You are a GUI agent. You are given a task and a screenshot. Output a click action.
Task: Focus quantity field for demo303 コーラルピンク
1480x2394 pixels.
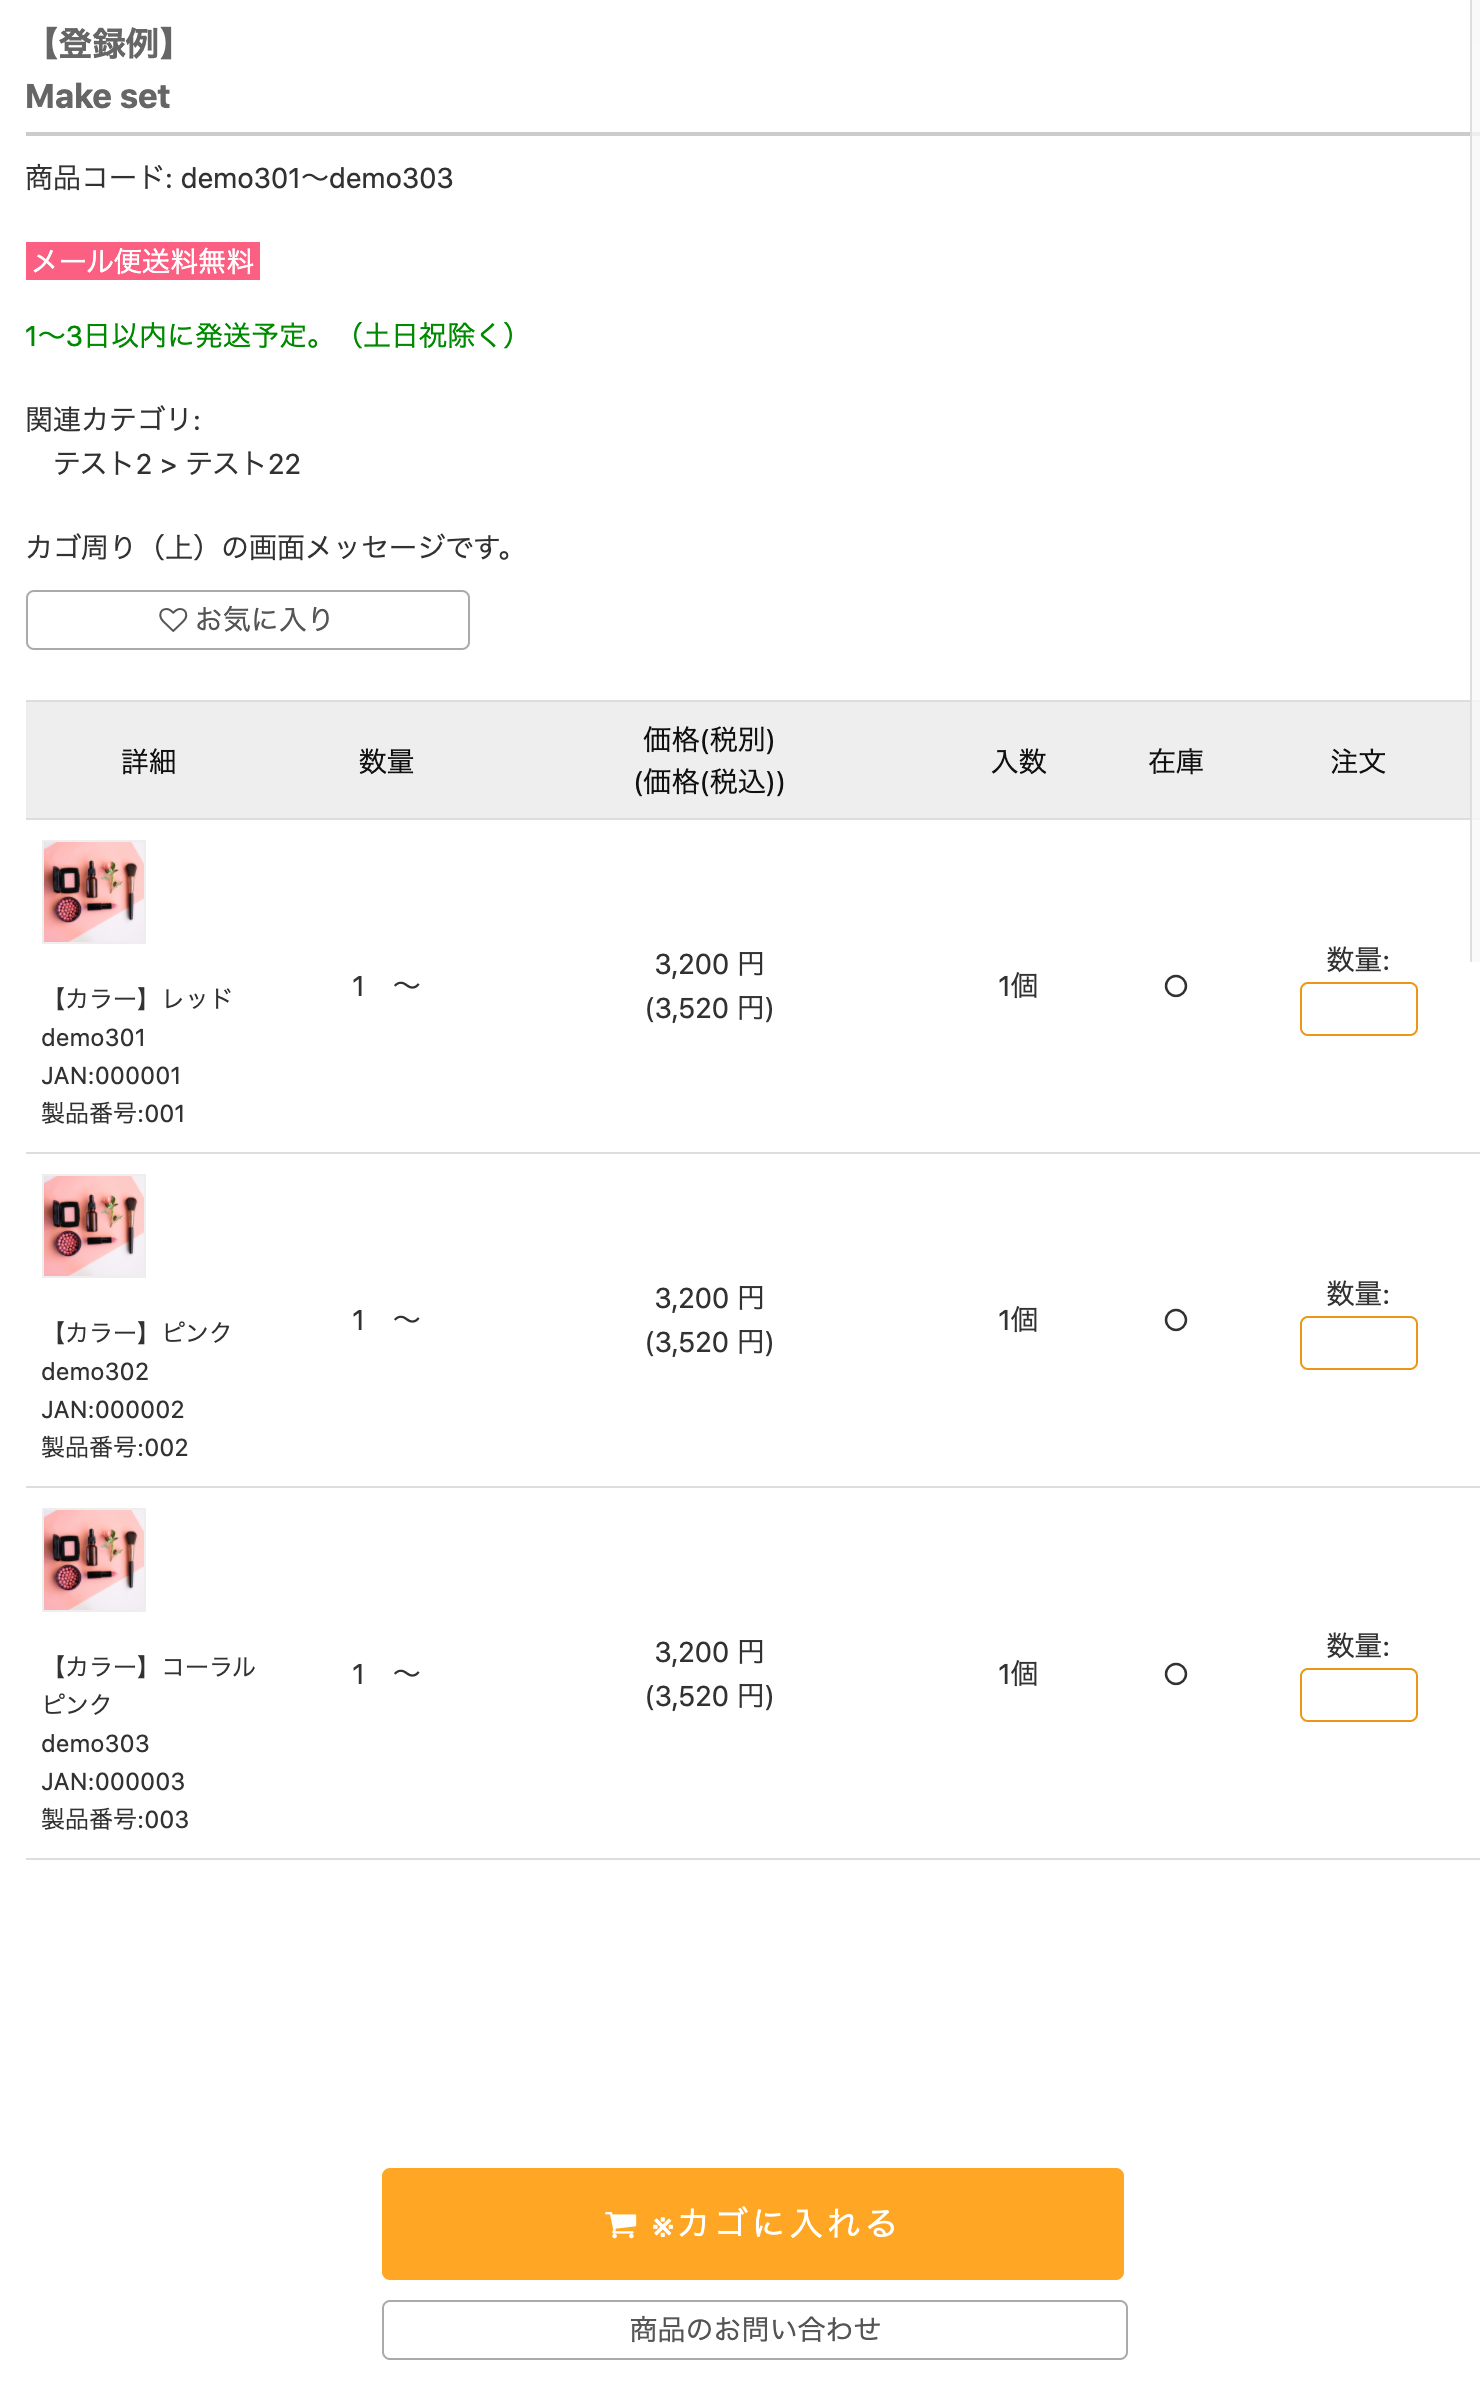1358,1695
